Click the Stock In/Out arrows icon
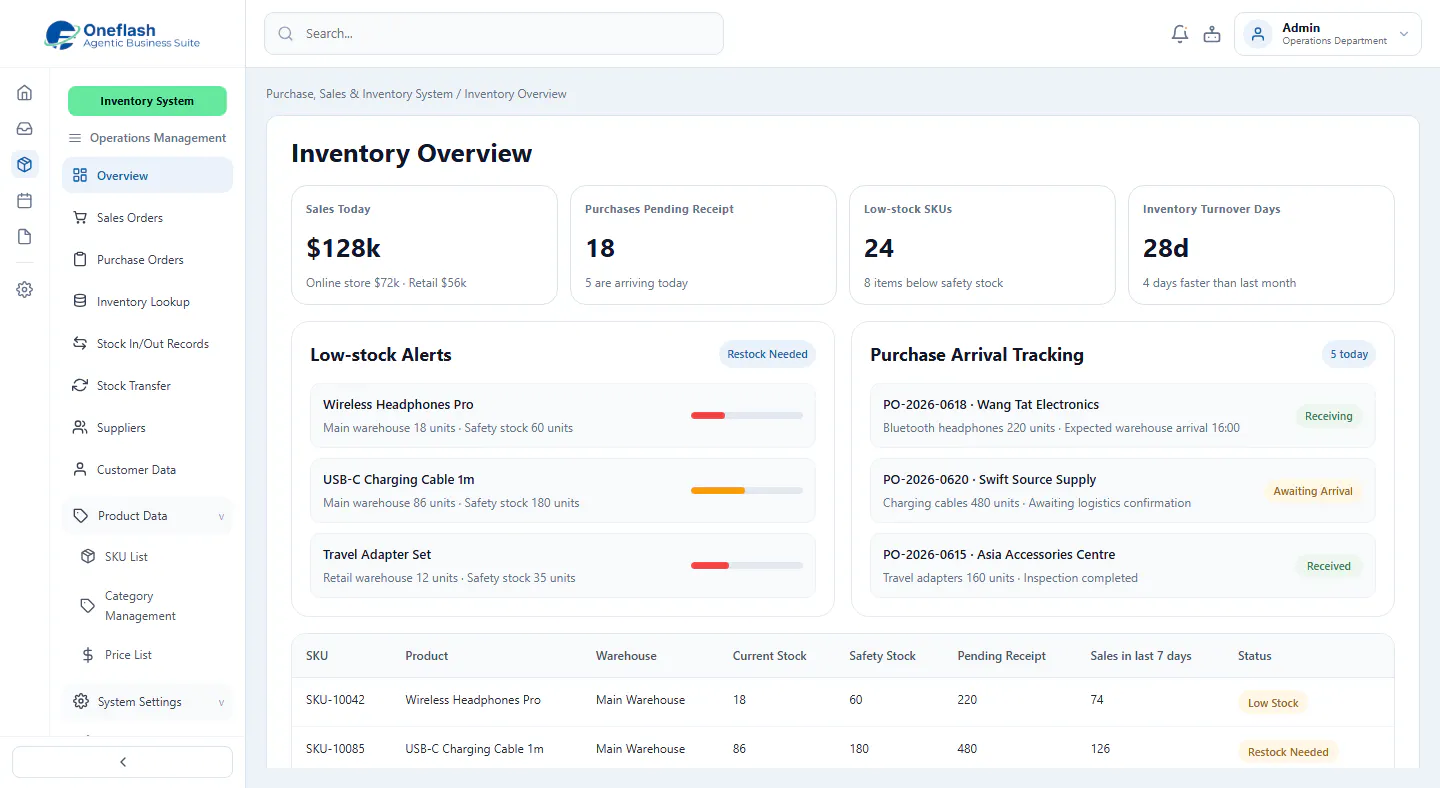 coord(80,344)
